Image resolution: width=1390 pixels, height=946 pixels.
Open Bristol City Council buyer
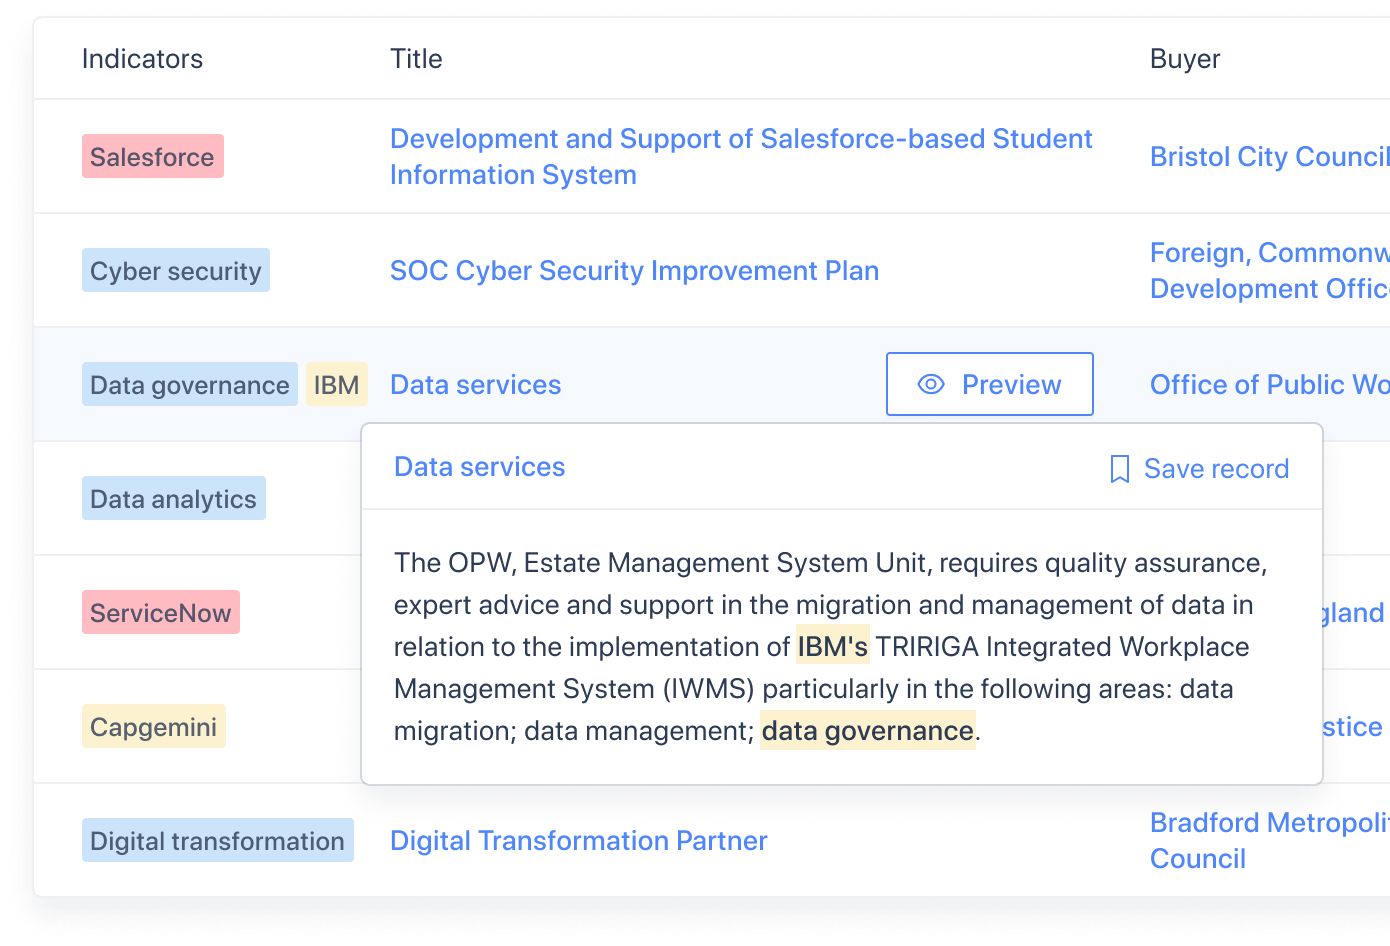tap(1269, 156)
